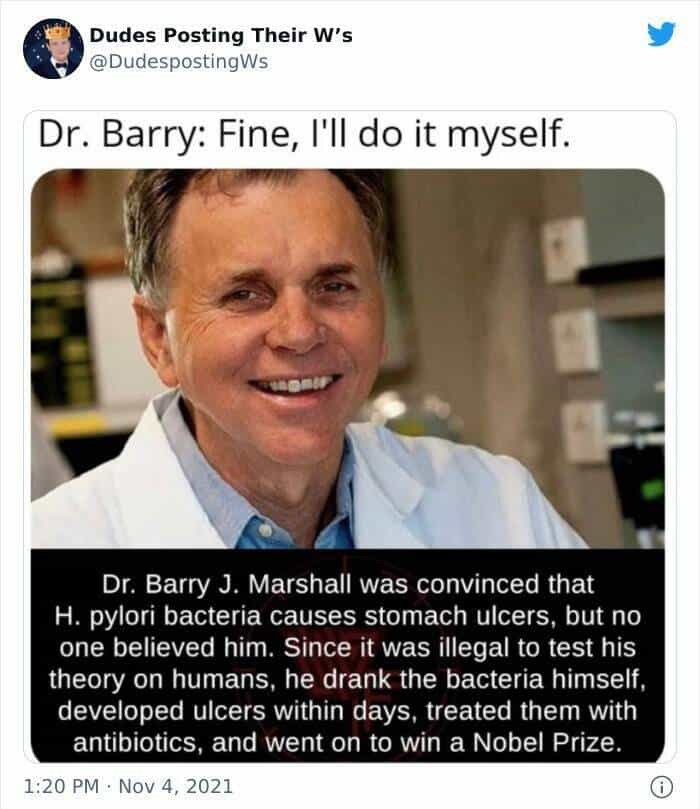Open the Dudes Posting Their W's profile avatar
This screenshot has width=700, height=809.
click(52, 49)
